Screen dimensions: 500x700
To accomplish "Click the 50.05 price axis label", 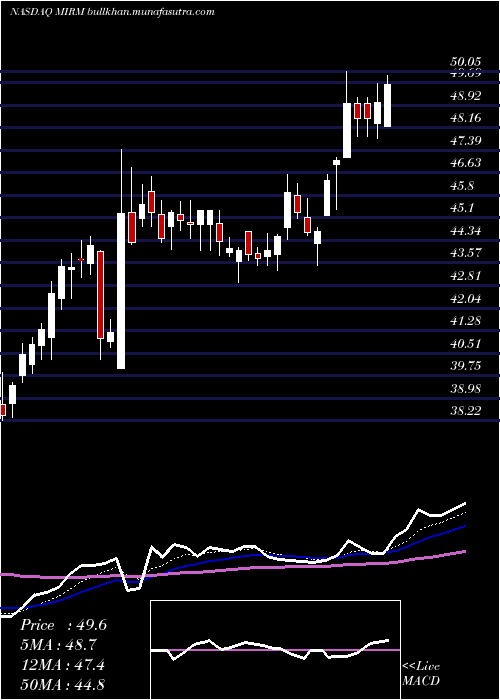I will coord(465,63).
